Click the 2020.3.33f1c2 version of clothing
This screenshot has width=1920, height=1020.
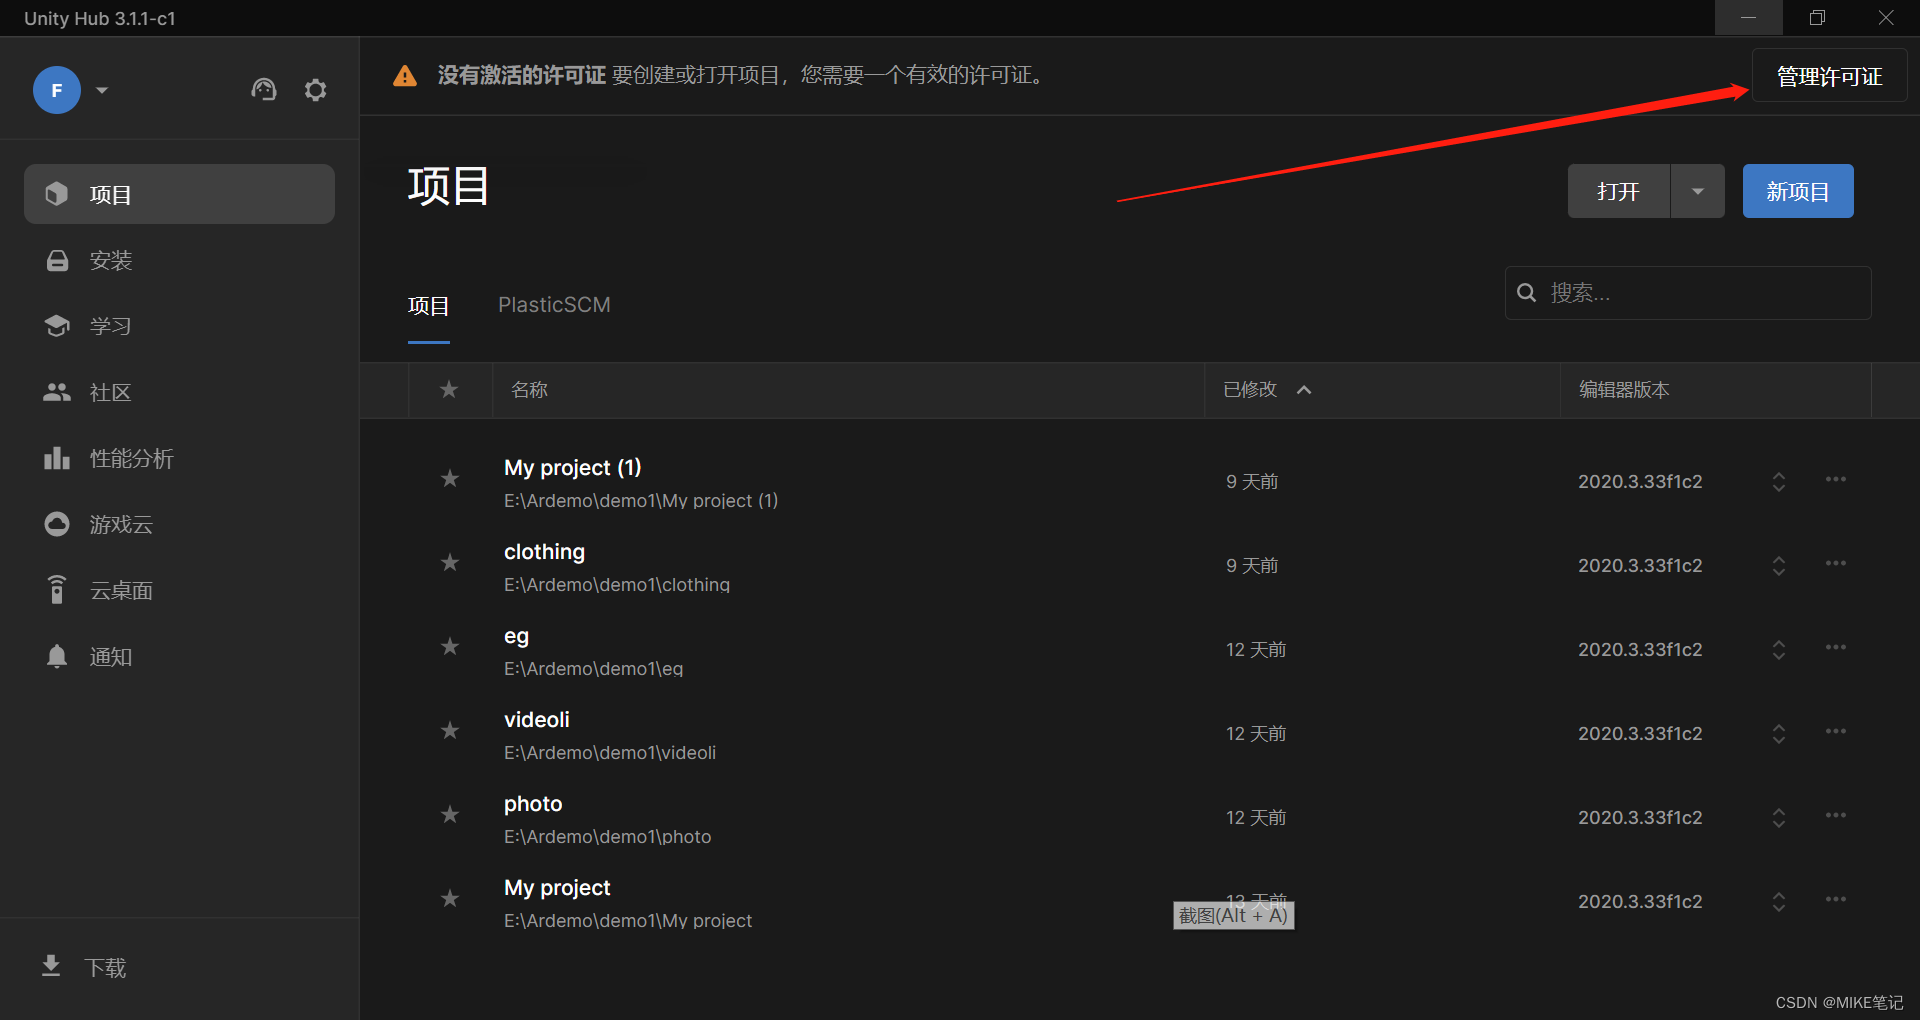pyautogui.click(x=1640, y=566)
